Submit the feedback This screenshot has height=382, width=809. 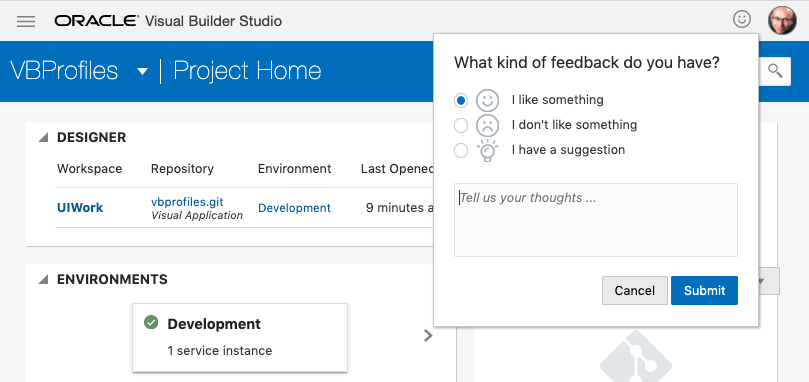click(704, 290)
